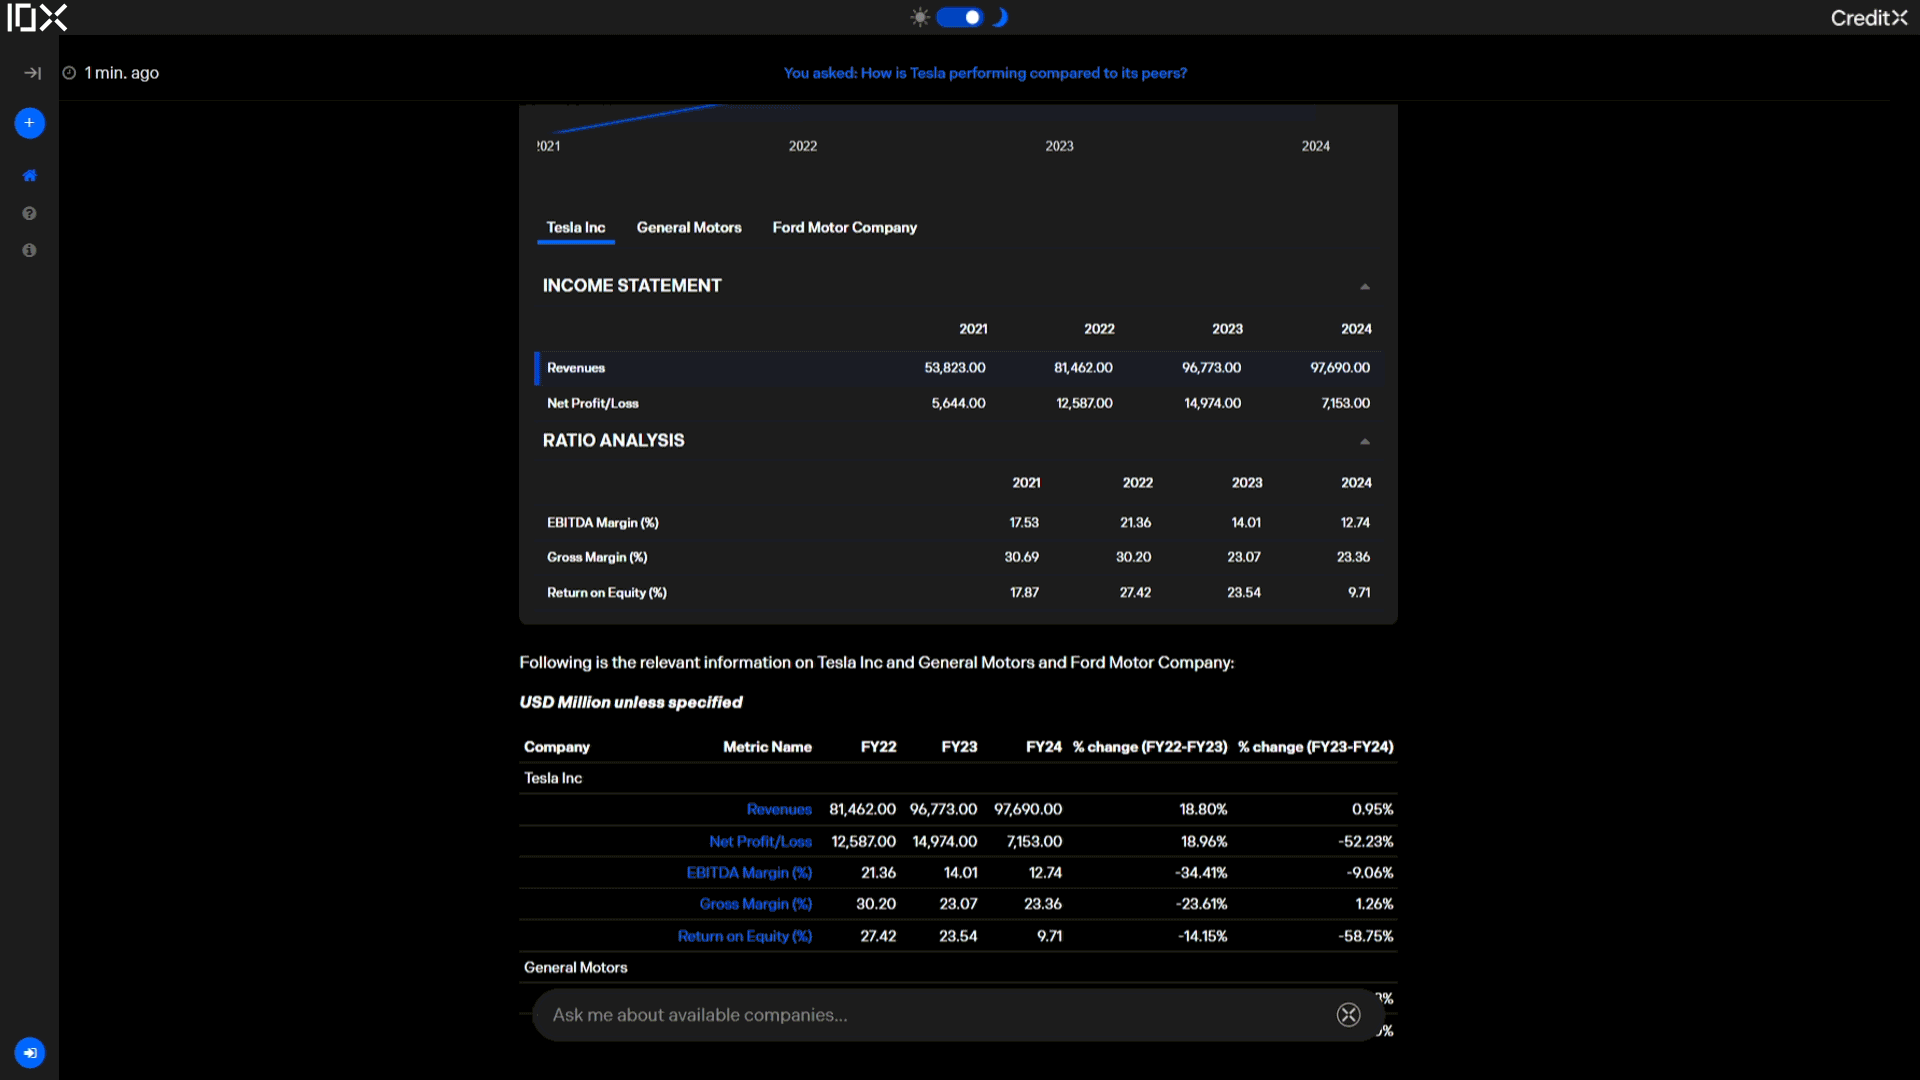Click the IDX logo in the header
Viewport: 1920px width, 1080px height.
coord(37,17)
